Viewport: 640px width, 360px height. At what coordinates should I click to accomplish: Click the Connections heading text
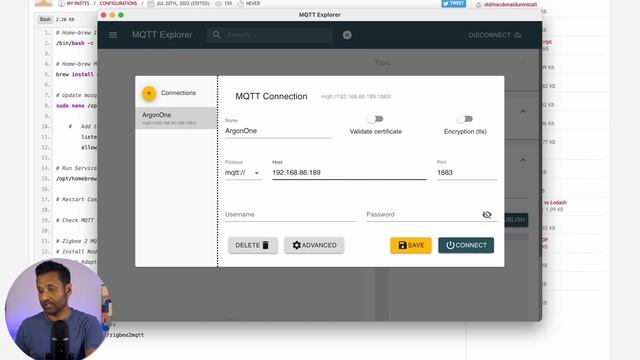coord(178,93)
